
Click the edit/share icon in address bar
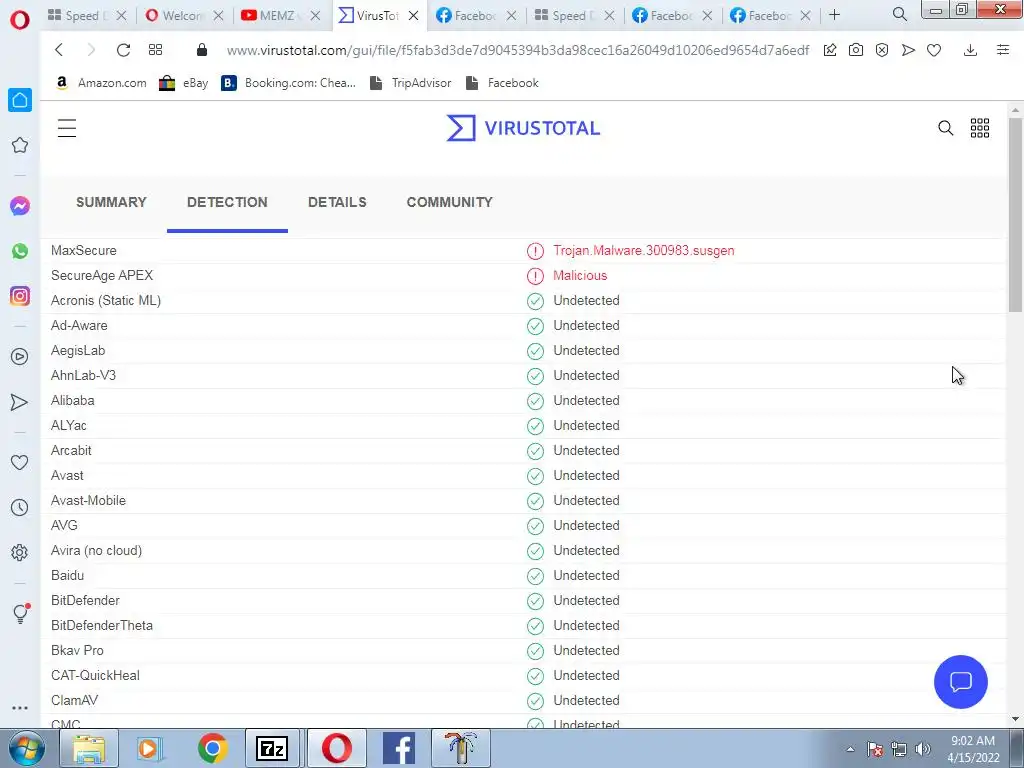point(829,50)
